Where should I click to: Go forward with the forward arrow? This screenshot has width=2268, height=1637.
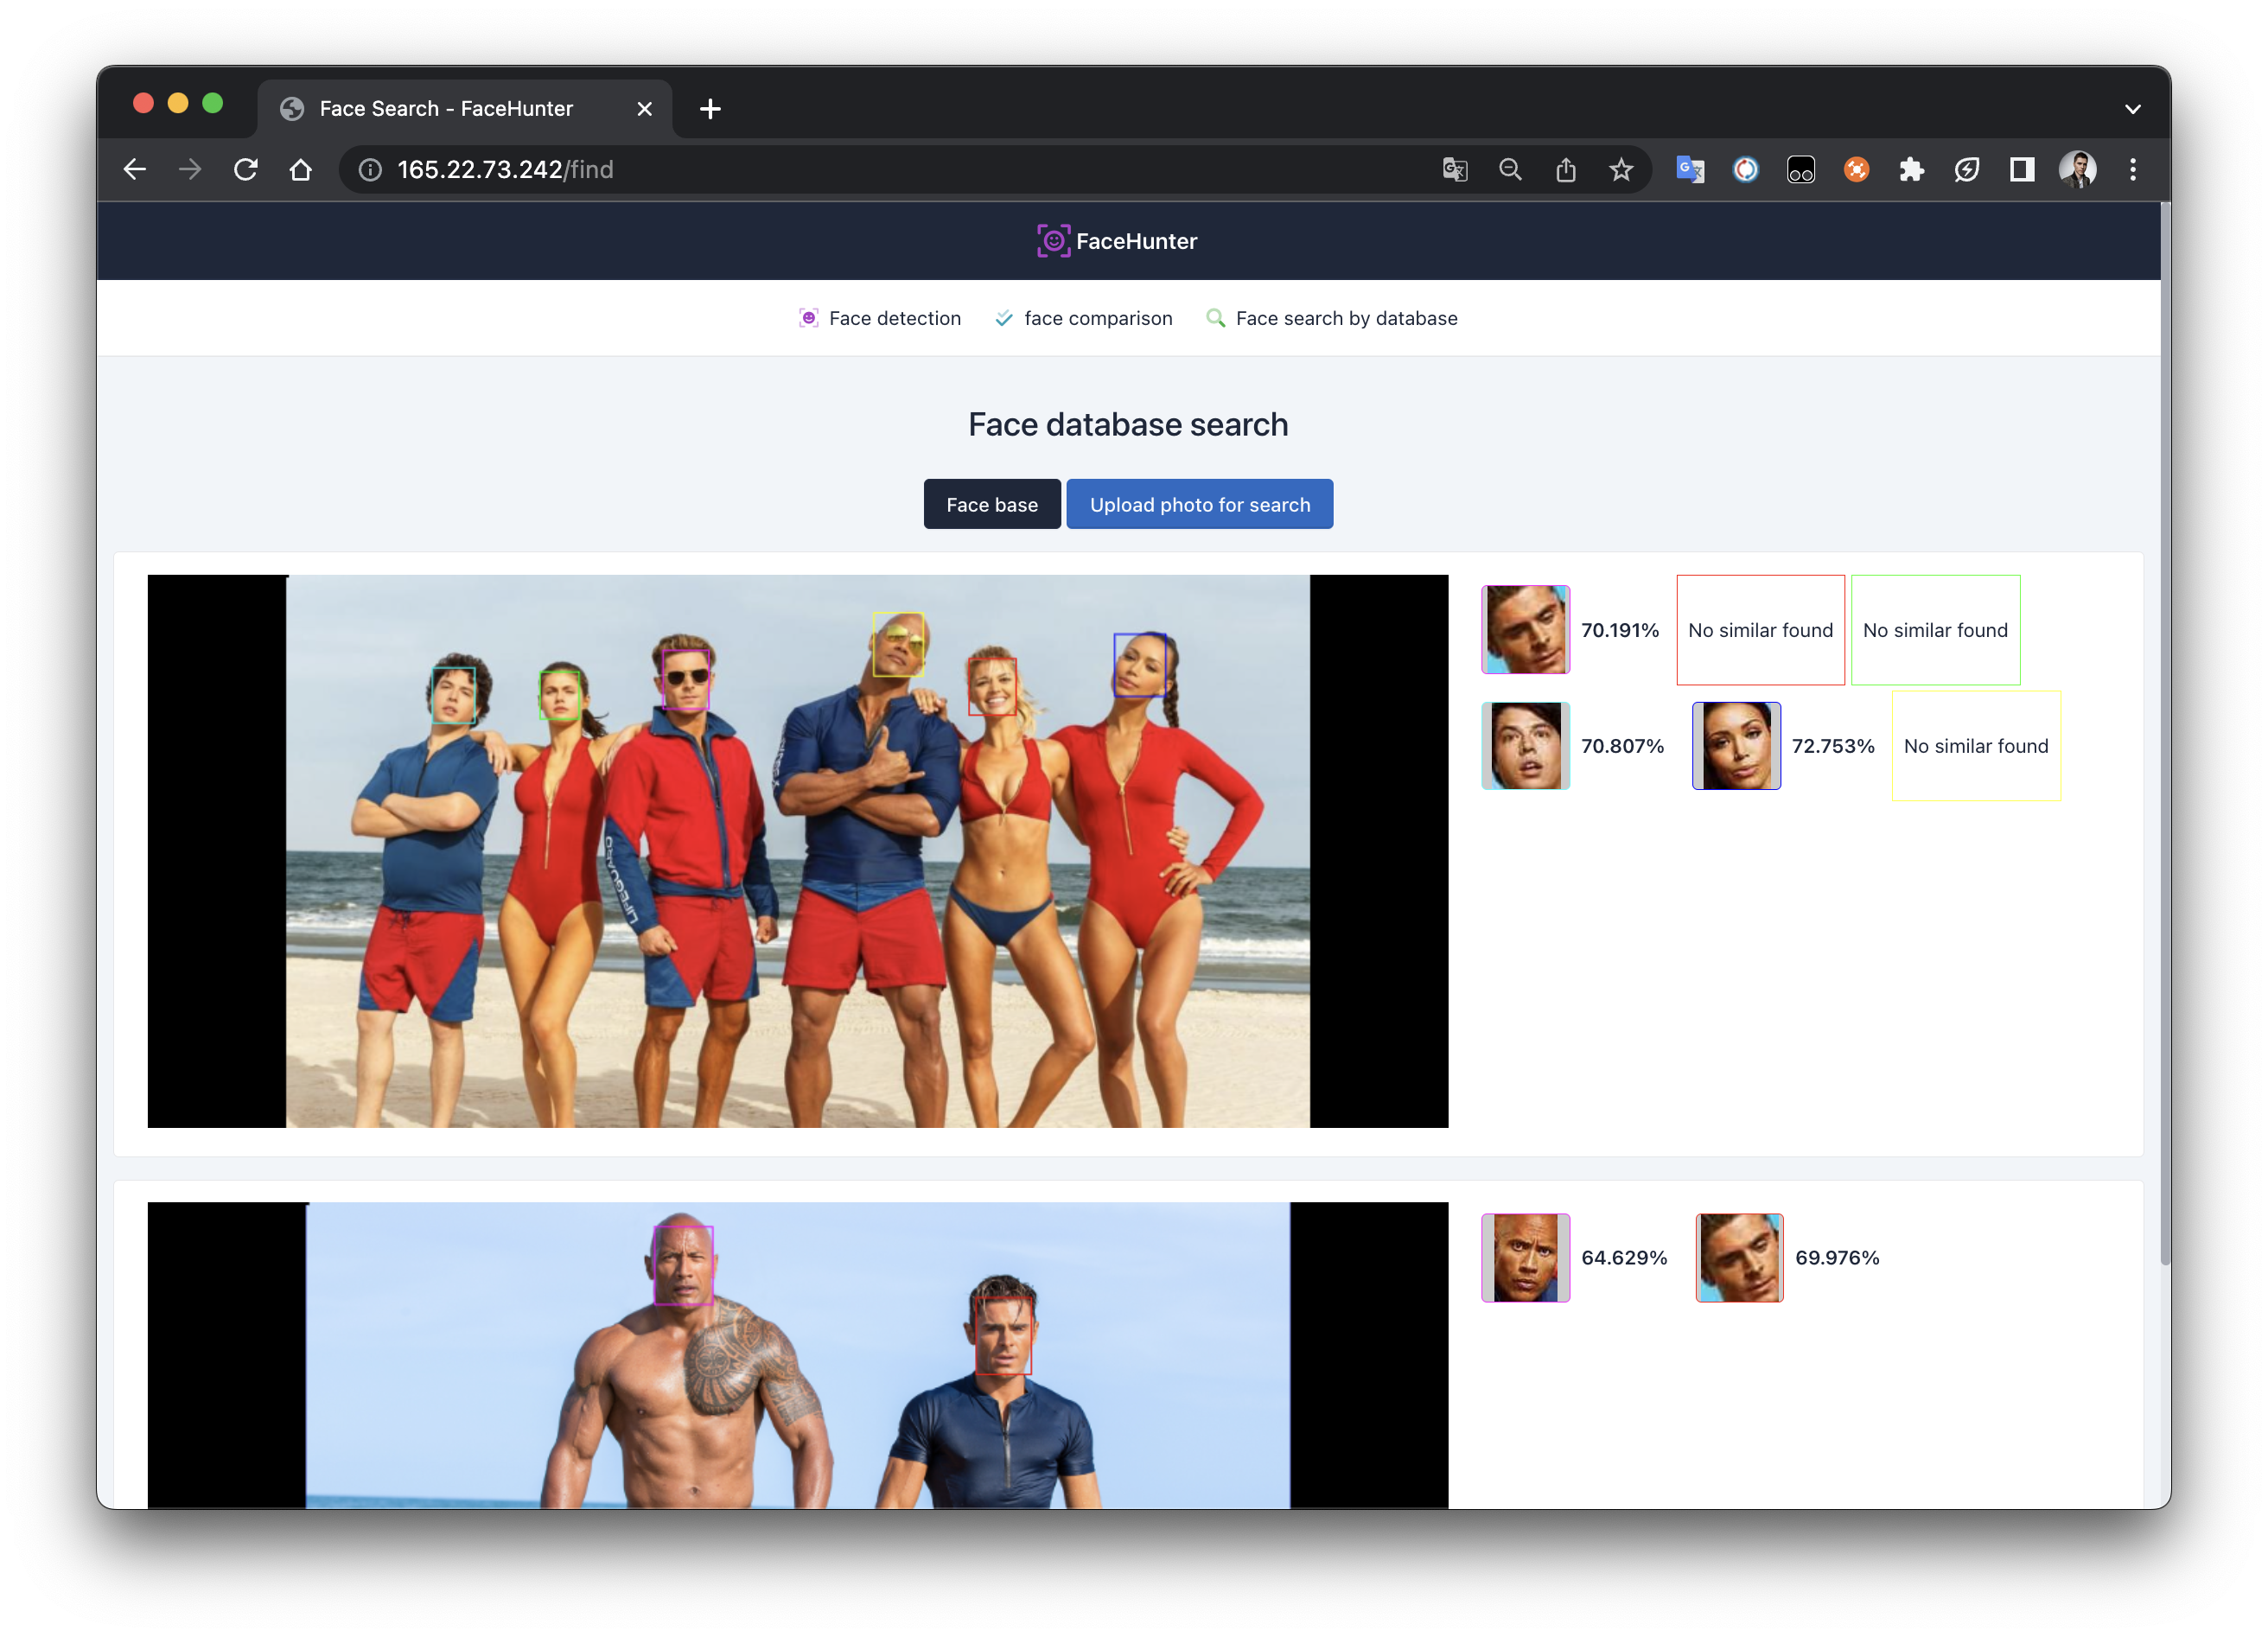click(x=190, y=170)
